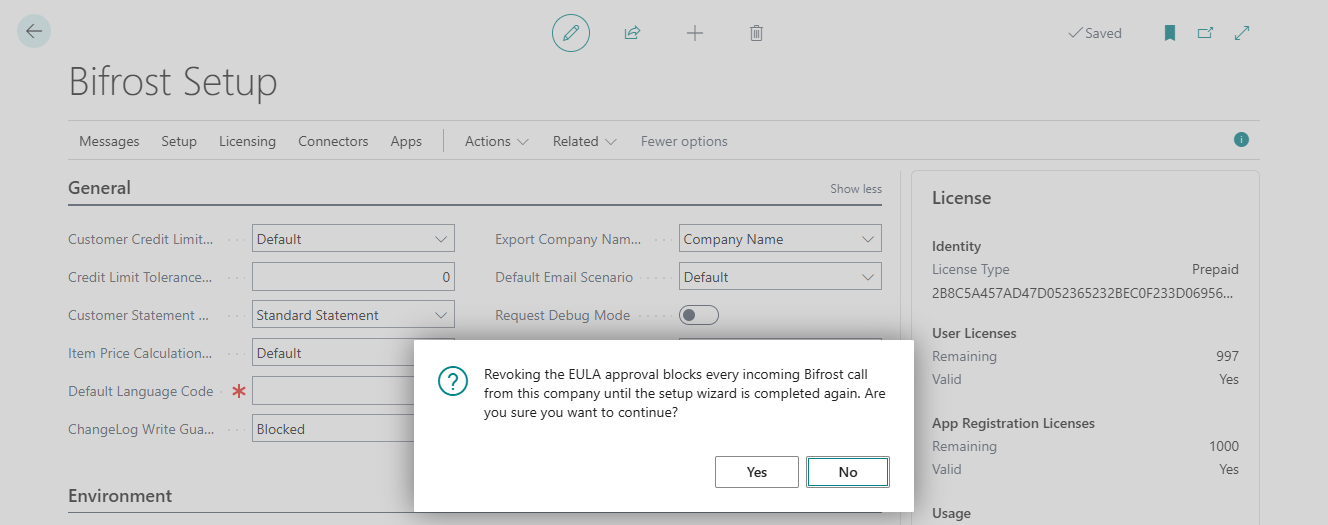This screenshot has width=1328, height=525.
Task: Click the green info circle icon
Action: point(1241,140)
